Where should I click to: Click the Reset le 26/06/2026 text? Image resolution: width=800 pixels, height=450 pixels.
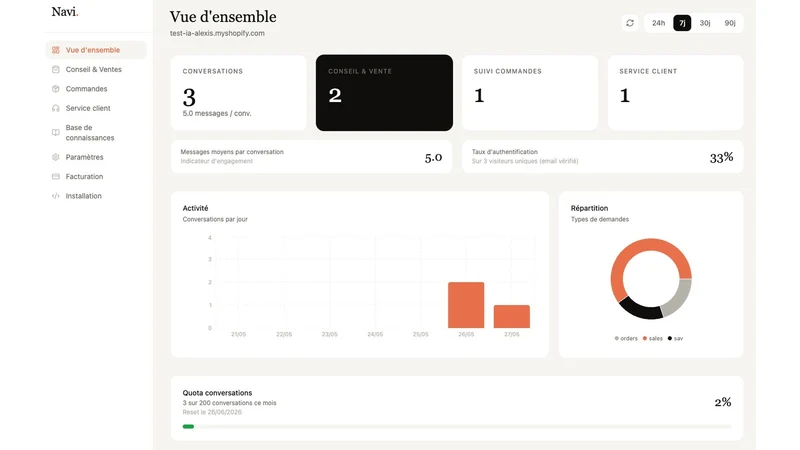coord(212,412)
